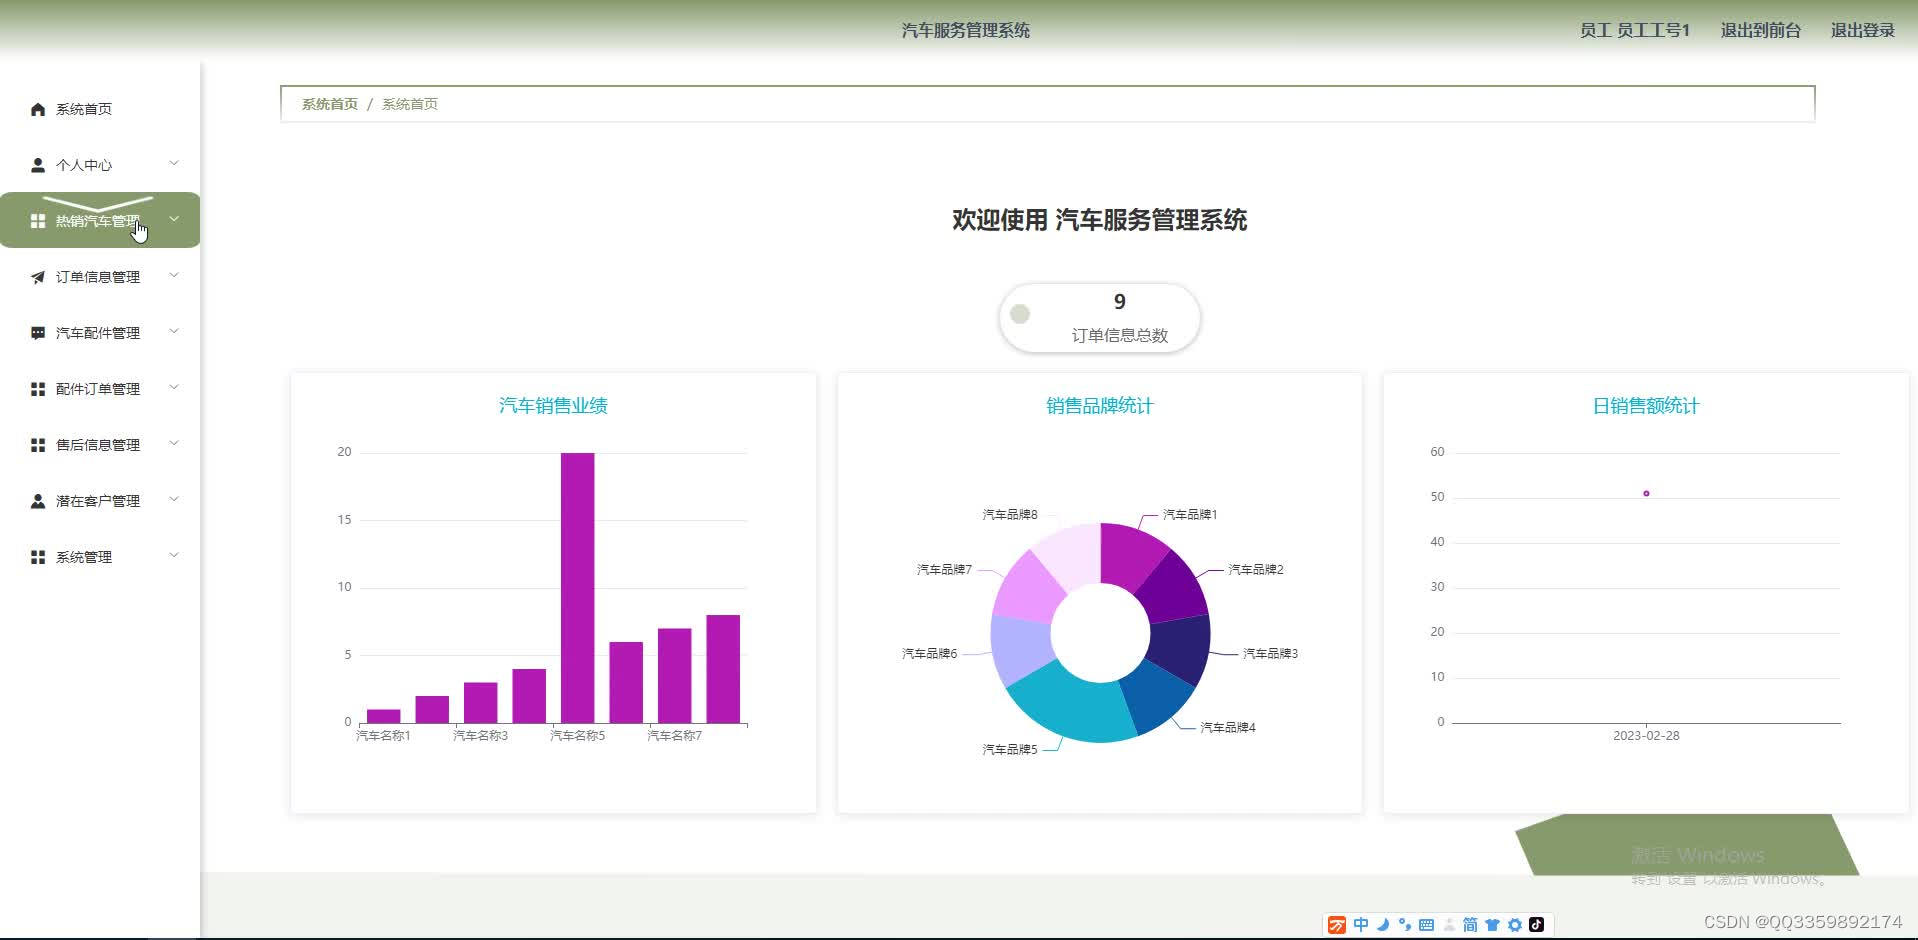Click 退出到前台 in the header
Viewport: 1918px width, 940px height.
point(1760,31)
